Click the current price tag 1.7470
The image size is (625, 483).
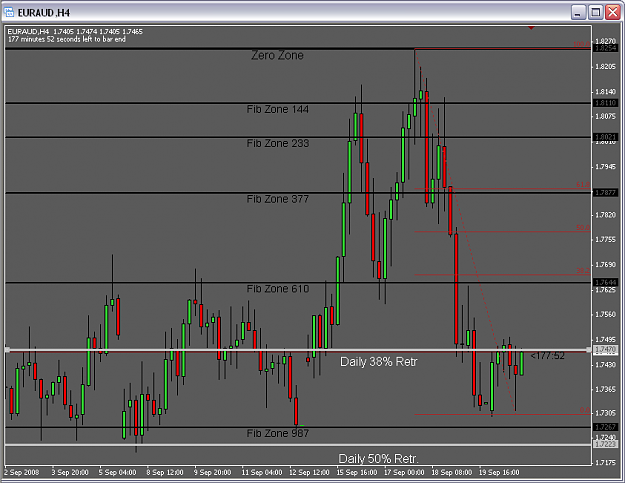[x=605, y=350]
